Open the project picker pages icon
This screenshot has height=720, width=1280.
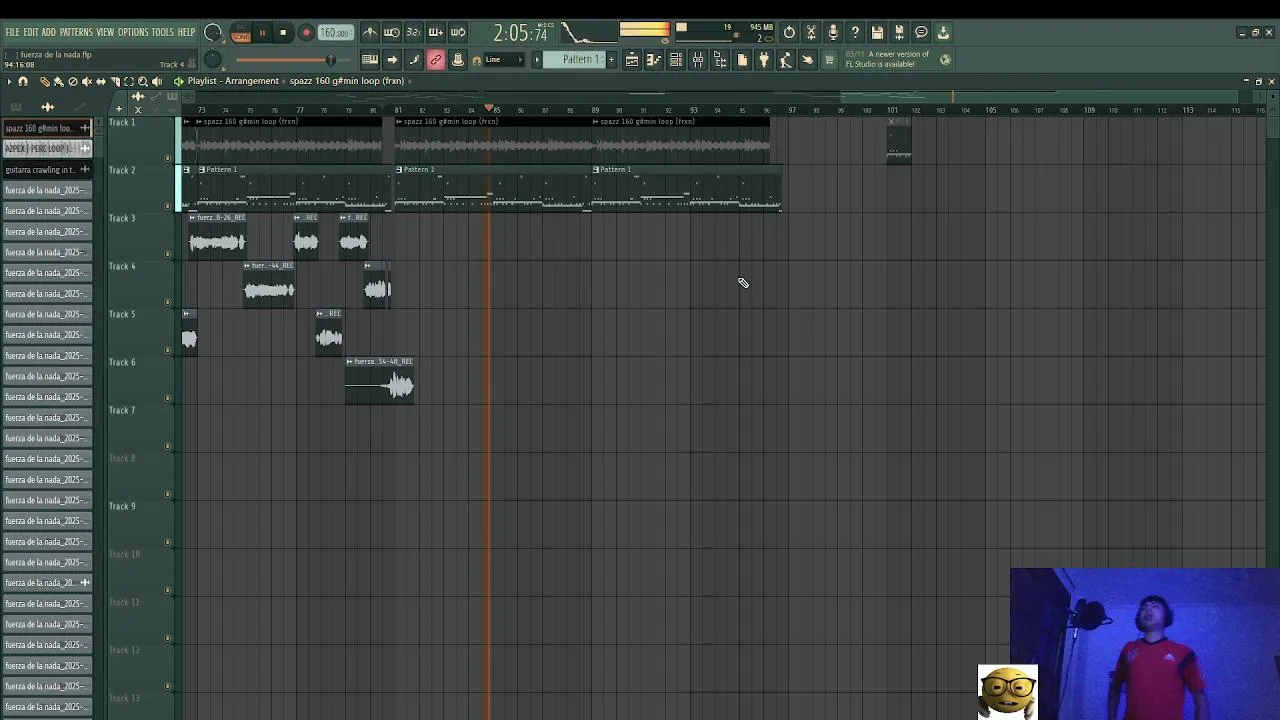(x=742, y=60)
